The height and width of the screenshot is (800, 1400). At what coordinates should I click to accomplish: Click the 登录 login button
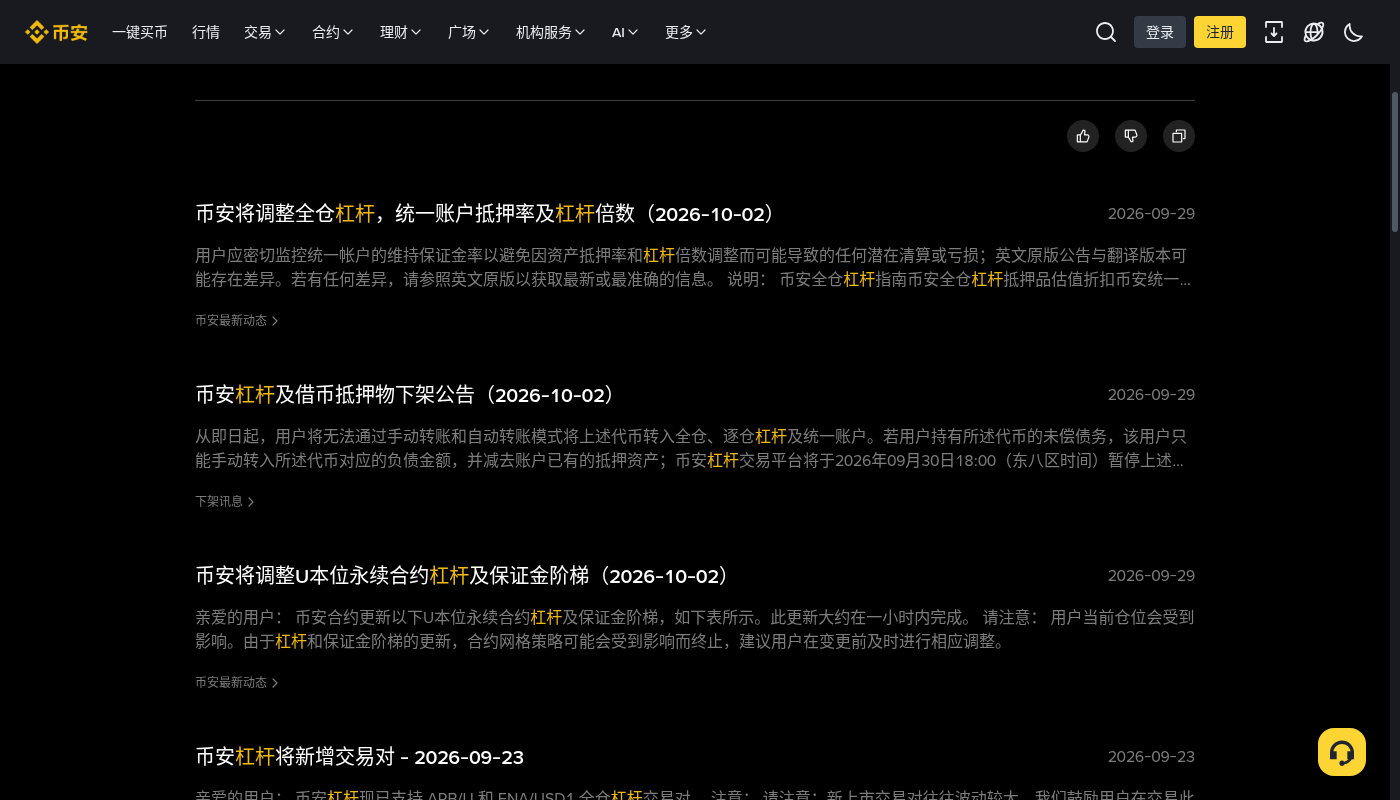tap(1160, 32)
